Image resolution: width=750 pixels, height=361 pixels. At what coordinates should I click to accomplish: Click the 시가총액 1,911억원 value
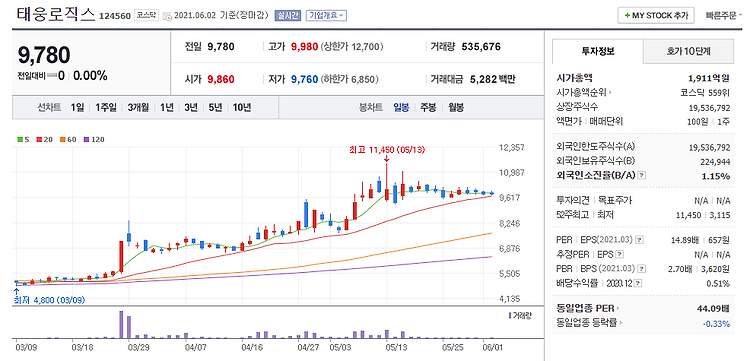pyautogui.click(x=708, y=78)
